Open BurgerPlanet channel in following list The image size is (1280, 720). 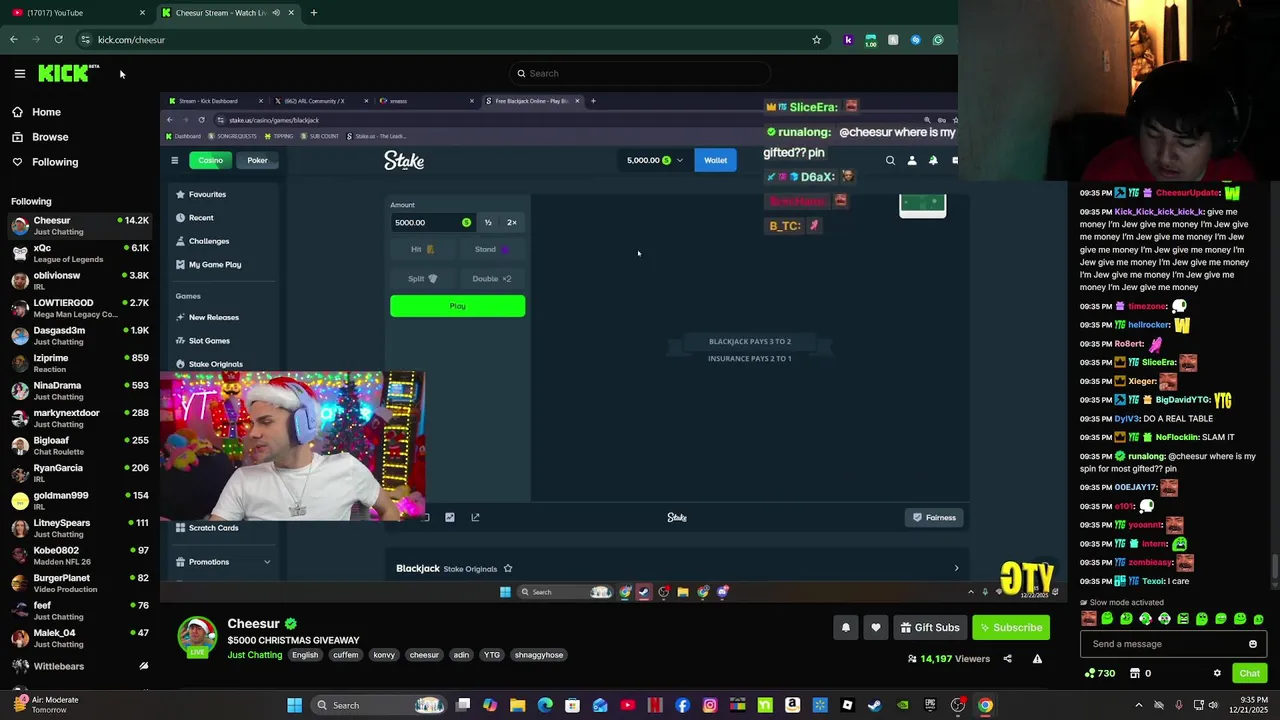pos(78,583)
